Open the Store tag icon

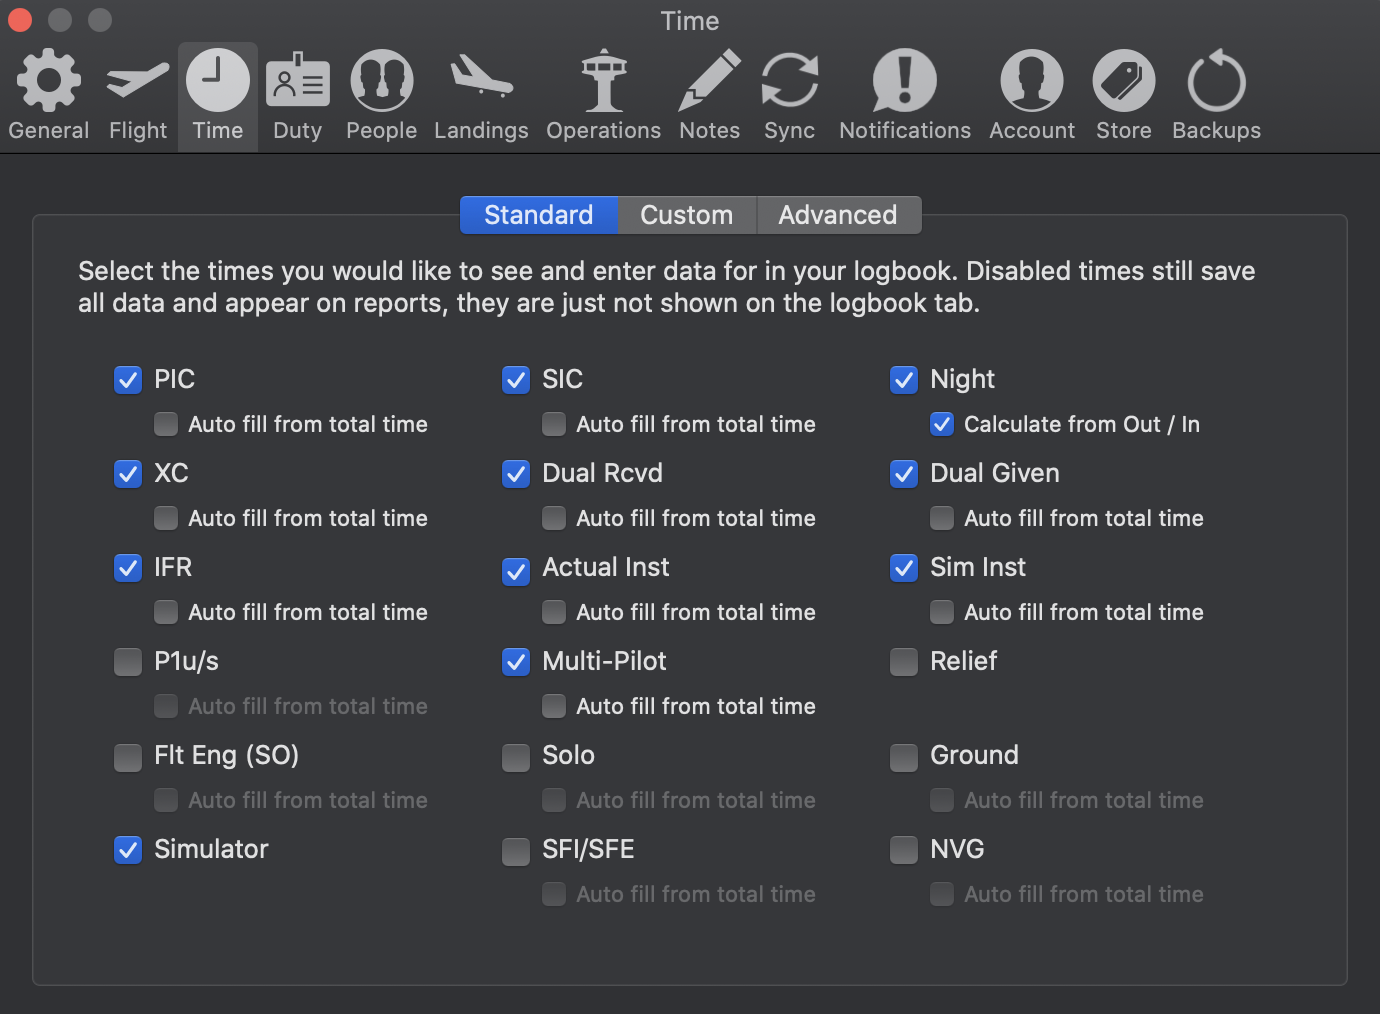click(1124, 81)
